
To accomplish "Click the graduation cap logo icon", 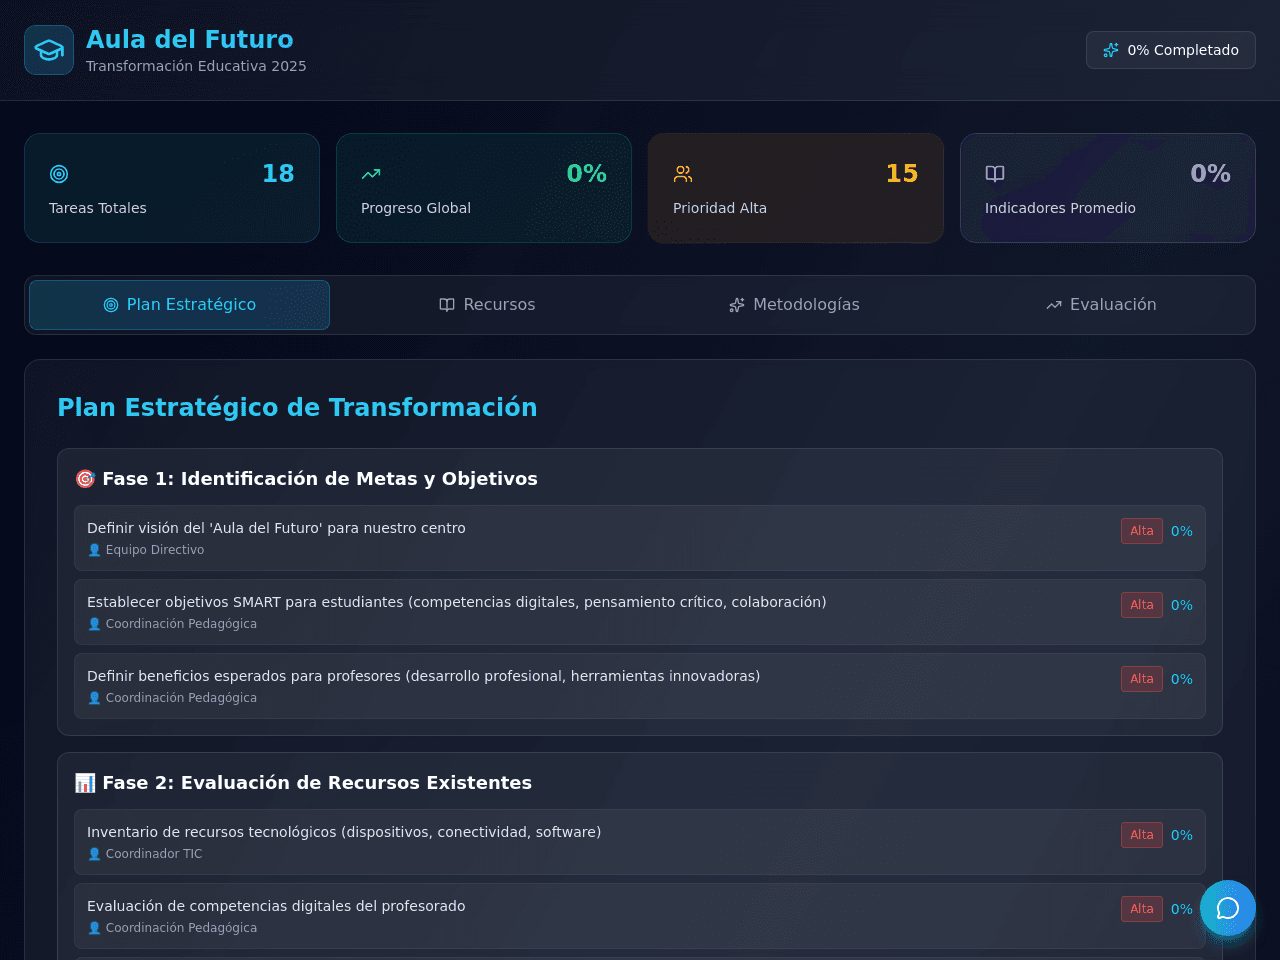I will tap(49, 50).
